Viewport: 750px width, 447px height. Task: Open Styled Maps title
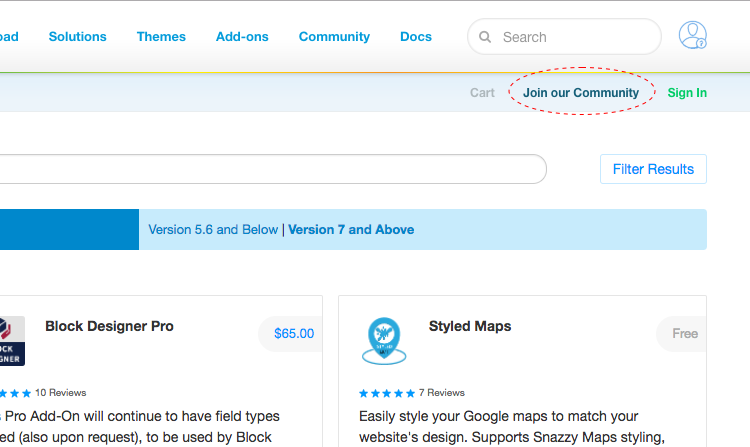pos(470,326)
